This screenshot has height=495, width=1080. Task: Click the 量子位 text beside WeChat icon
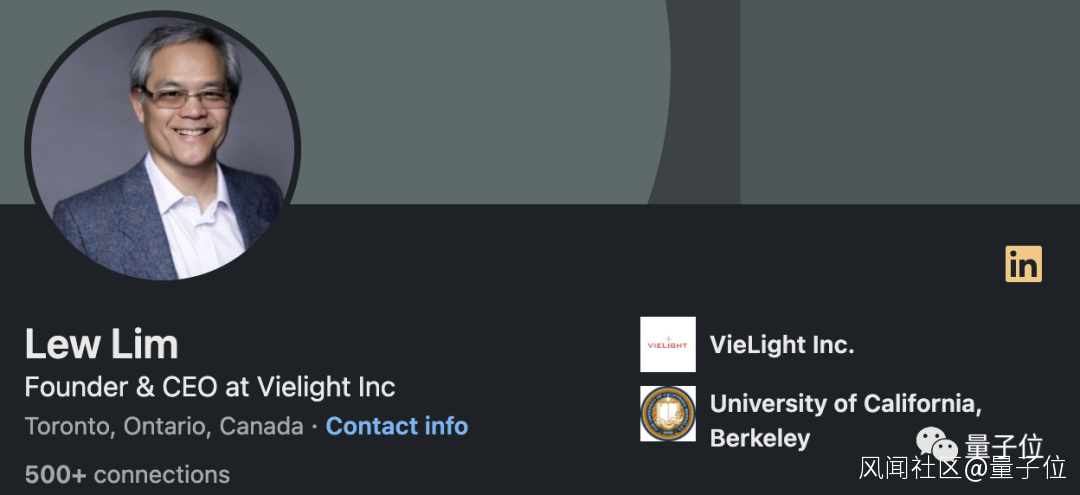coord(1004,444)
